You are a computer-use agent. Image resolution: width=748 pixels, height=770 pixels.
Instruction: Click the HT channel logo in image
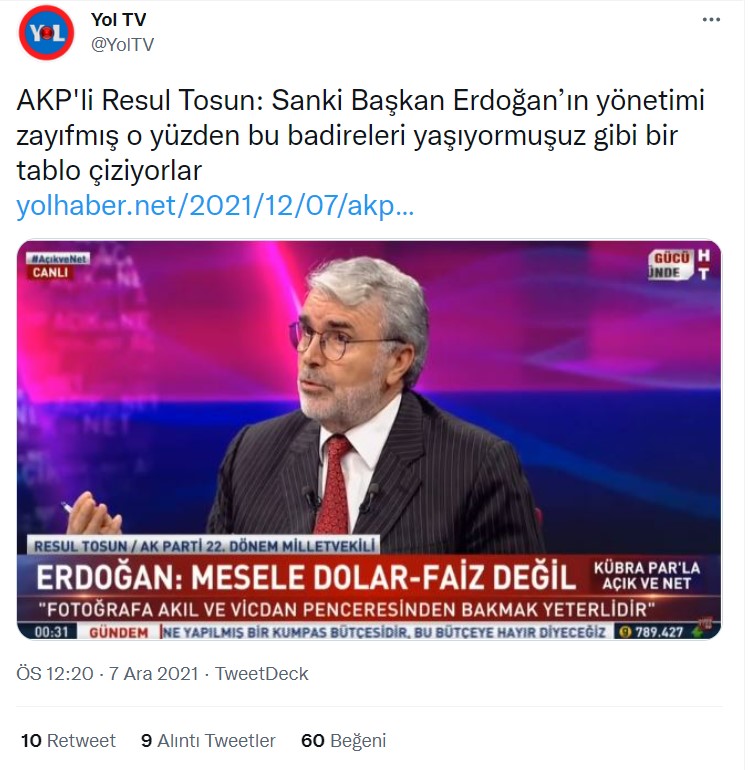(x=703, y=264)
